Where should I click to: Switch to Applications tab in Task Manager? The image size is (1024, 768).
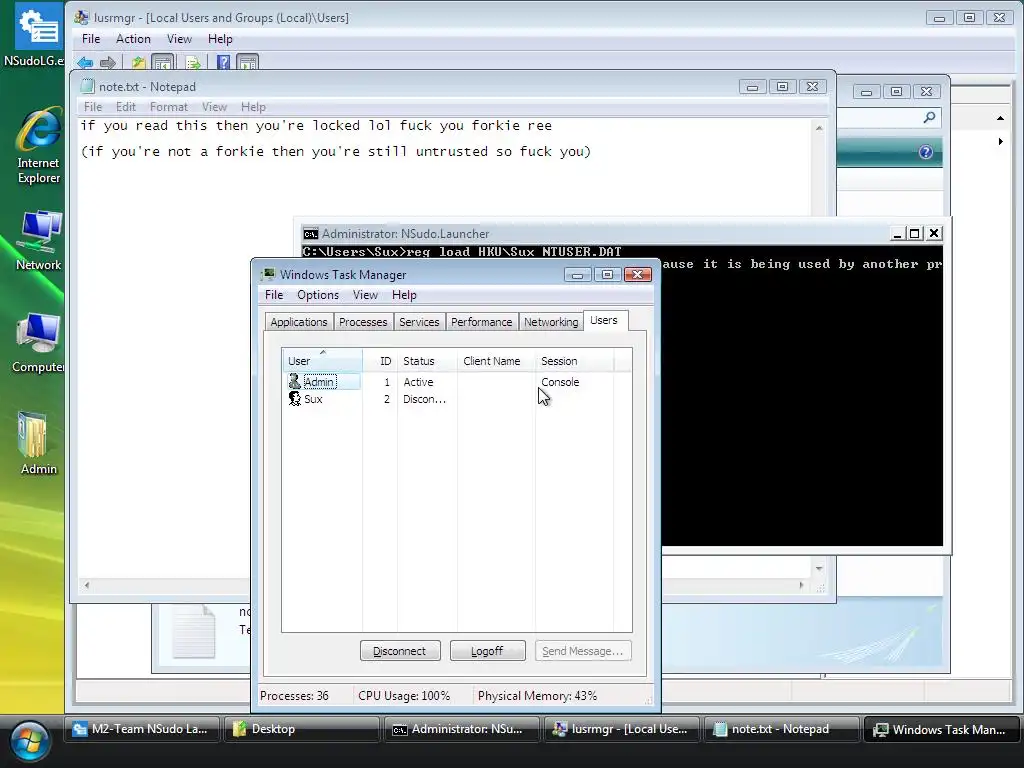pos(298,322)
